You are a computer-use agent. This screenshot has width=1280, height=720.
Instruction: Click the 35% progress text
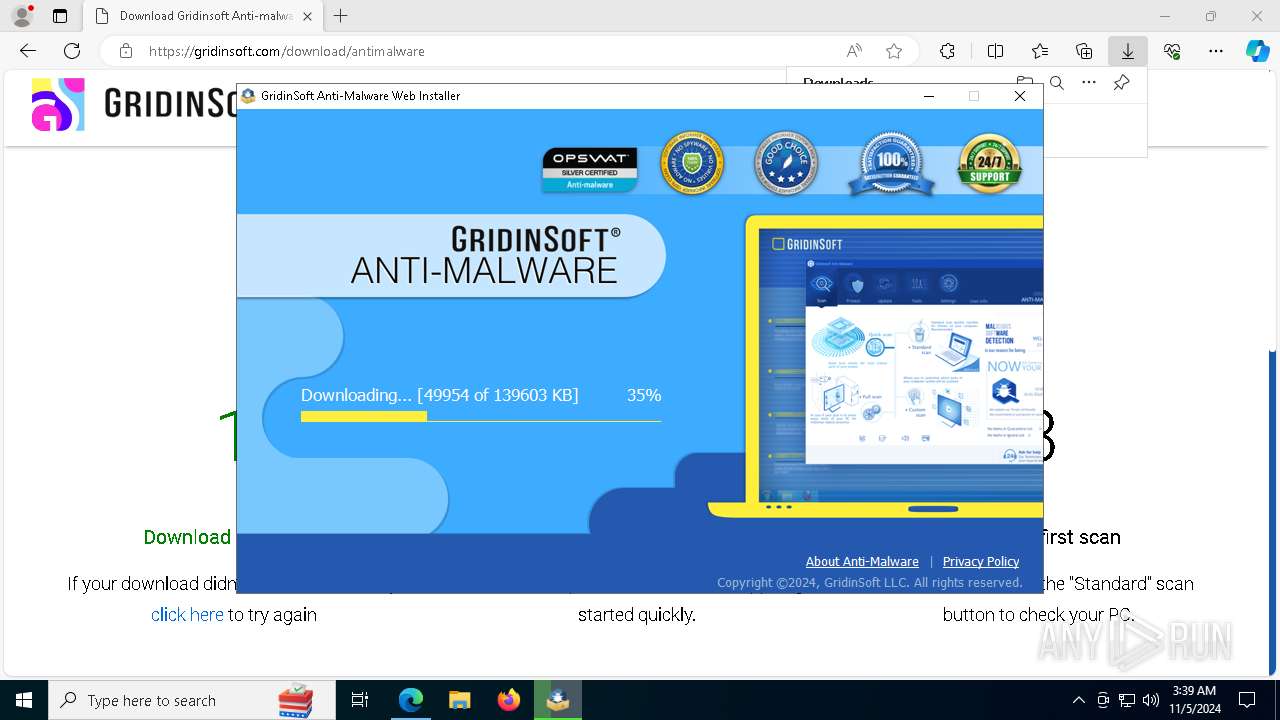click(x=644, y=395)
